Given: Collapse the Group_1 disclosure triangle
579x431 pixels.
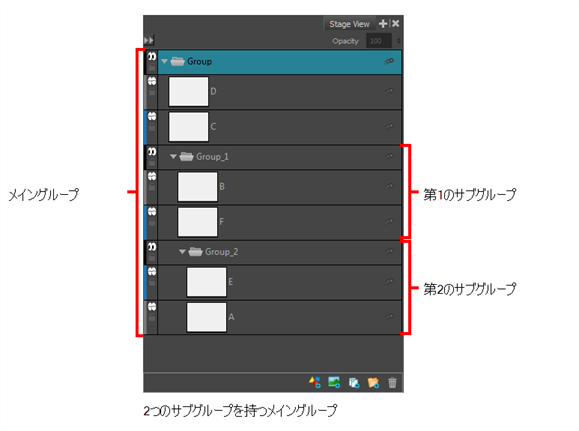Looking at the screenshot, I should 174,157.
